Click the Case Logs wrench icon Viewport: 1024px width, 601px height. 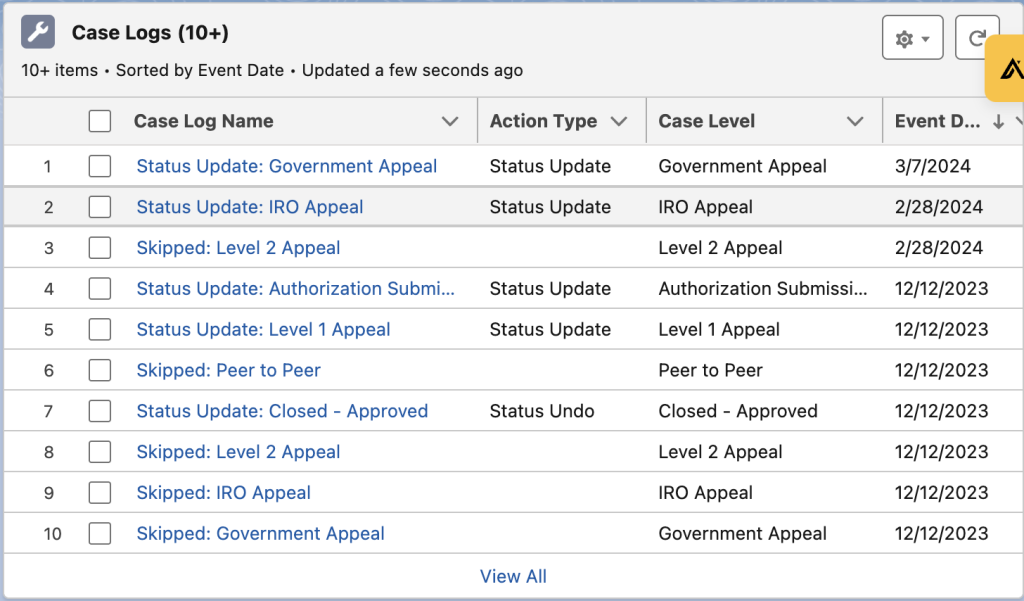(38, 33)
